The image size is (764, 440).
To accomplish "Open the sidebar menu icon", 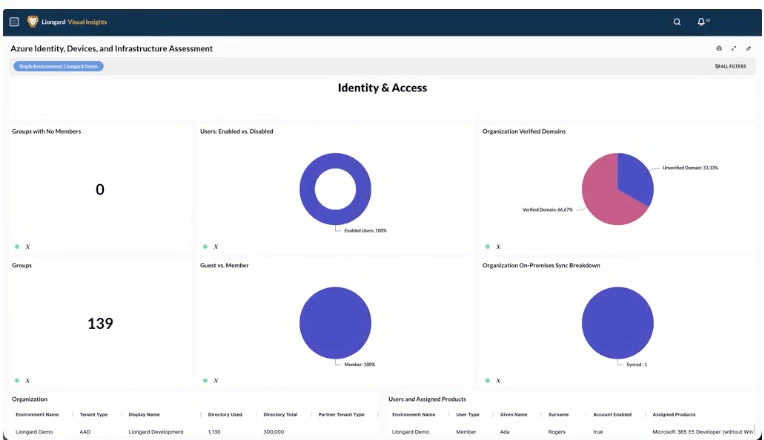I will coord(14,22).
